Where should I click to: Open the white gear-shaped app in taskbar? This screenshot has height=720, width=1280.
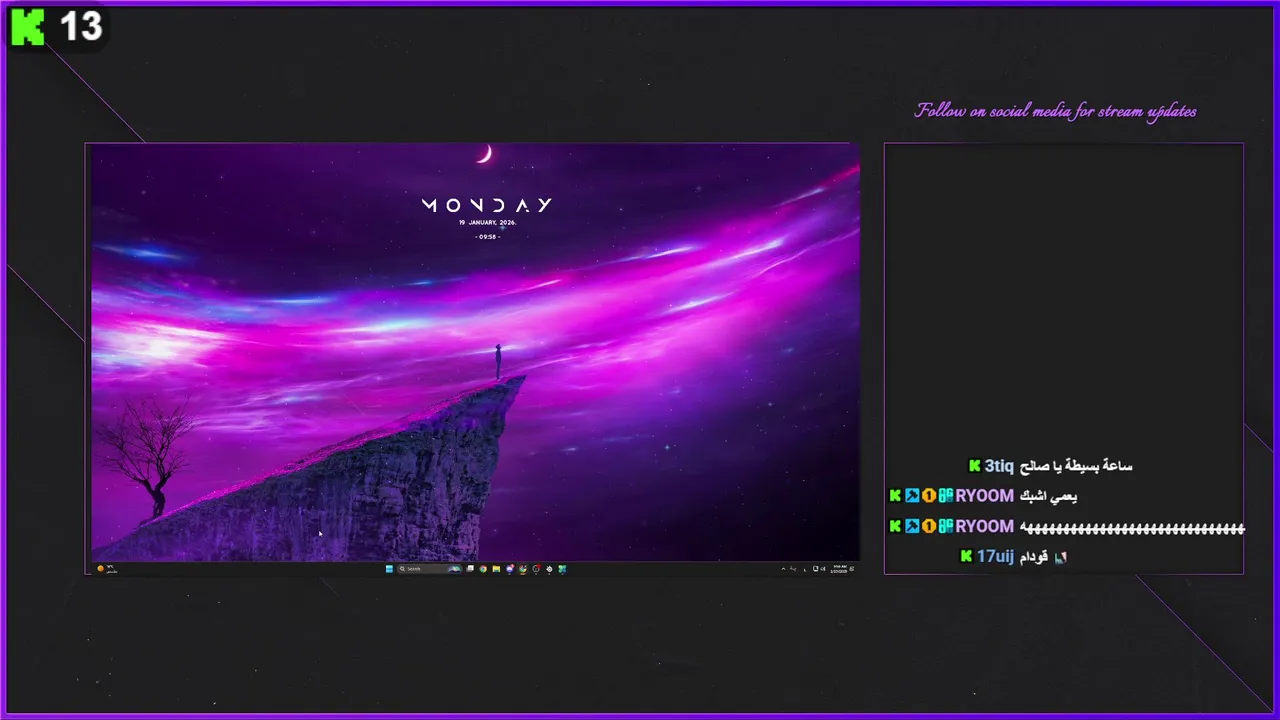[549, 569]
